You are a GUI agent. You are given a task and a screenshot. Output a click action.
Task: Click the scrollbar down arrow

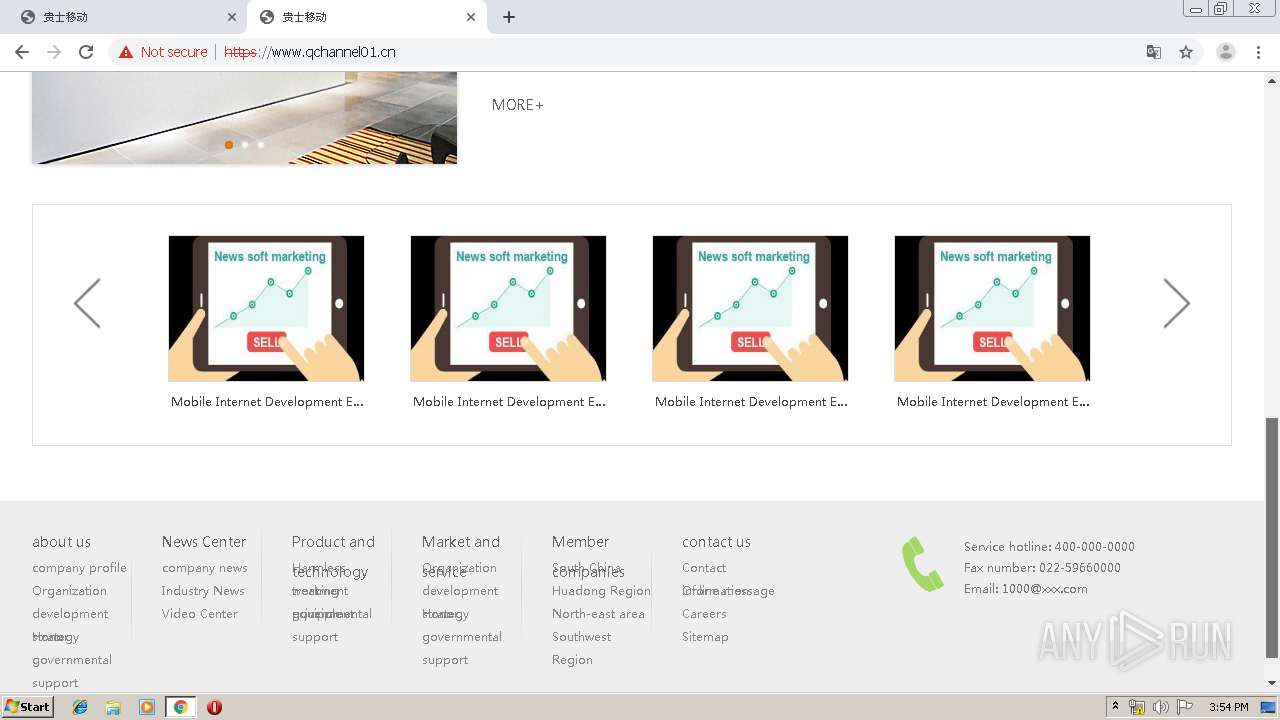click(x=1272, y=683)
